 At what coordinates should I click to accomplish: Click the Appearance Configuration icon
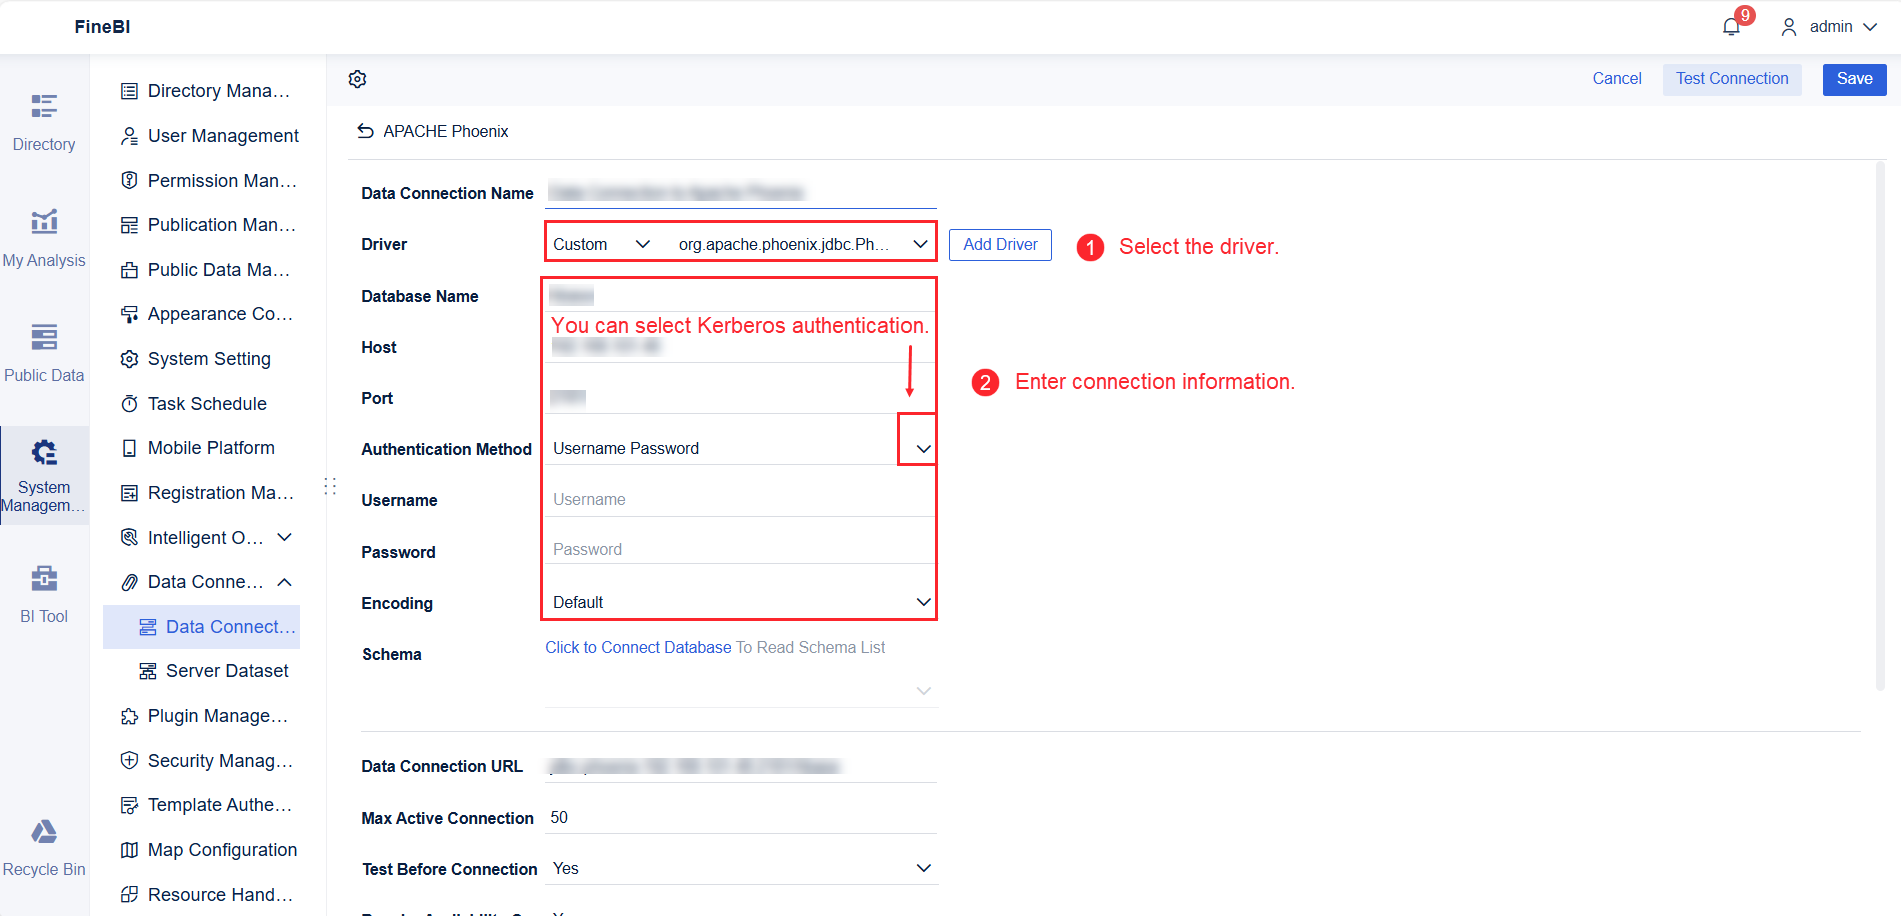click(x=129, y=314)
